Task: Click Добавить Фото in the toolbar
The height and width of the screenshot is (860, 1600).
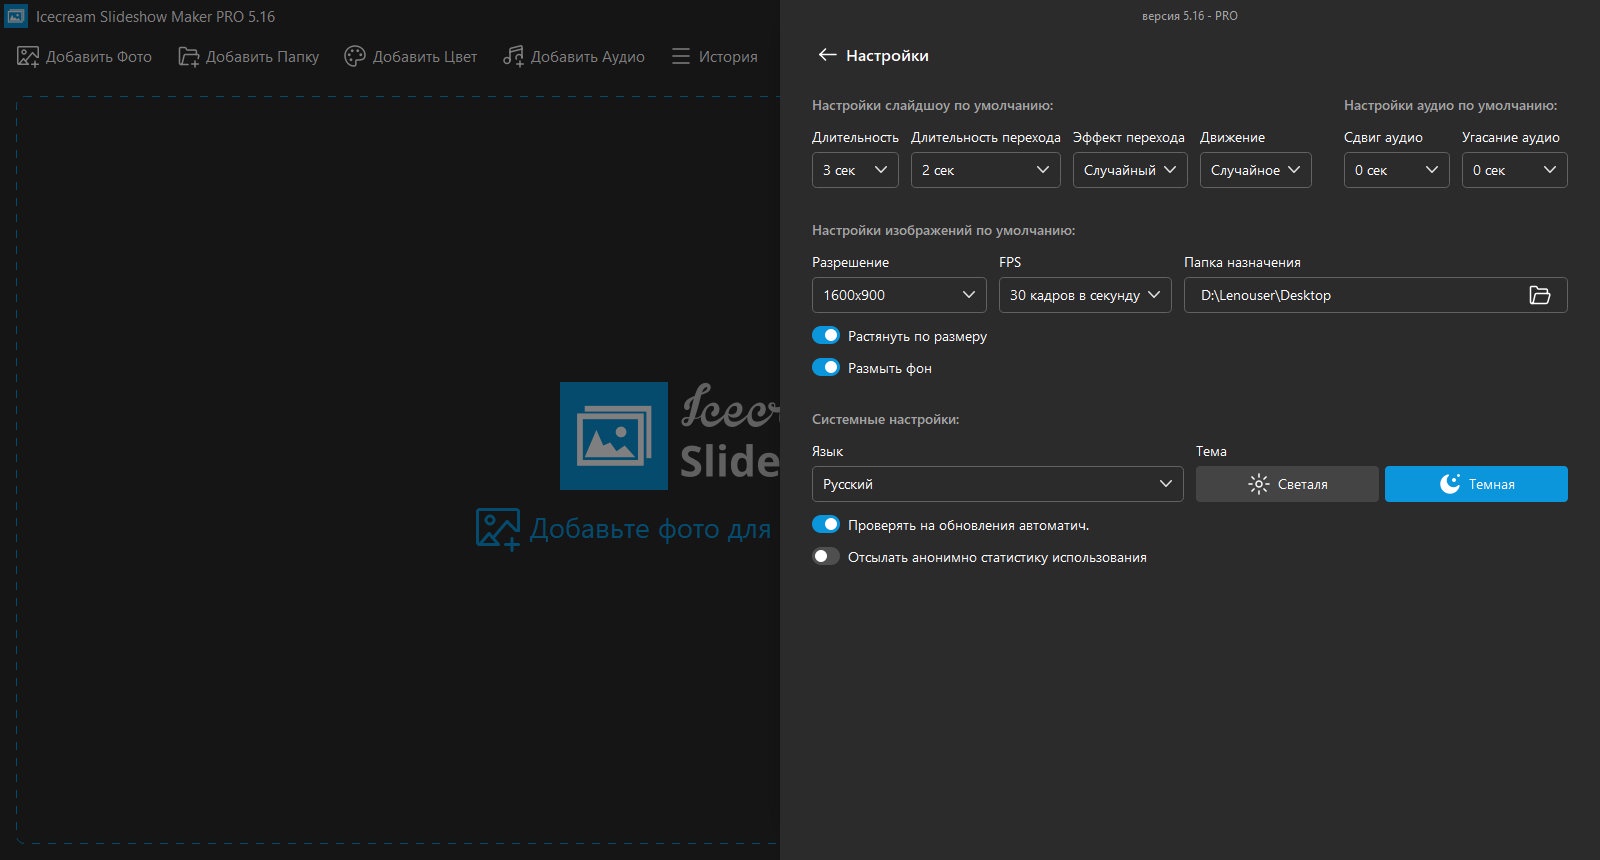Action: coord(85,57)
